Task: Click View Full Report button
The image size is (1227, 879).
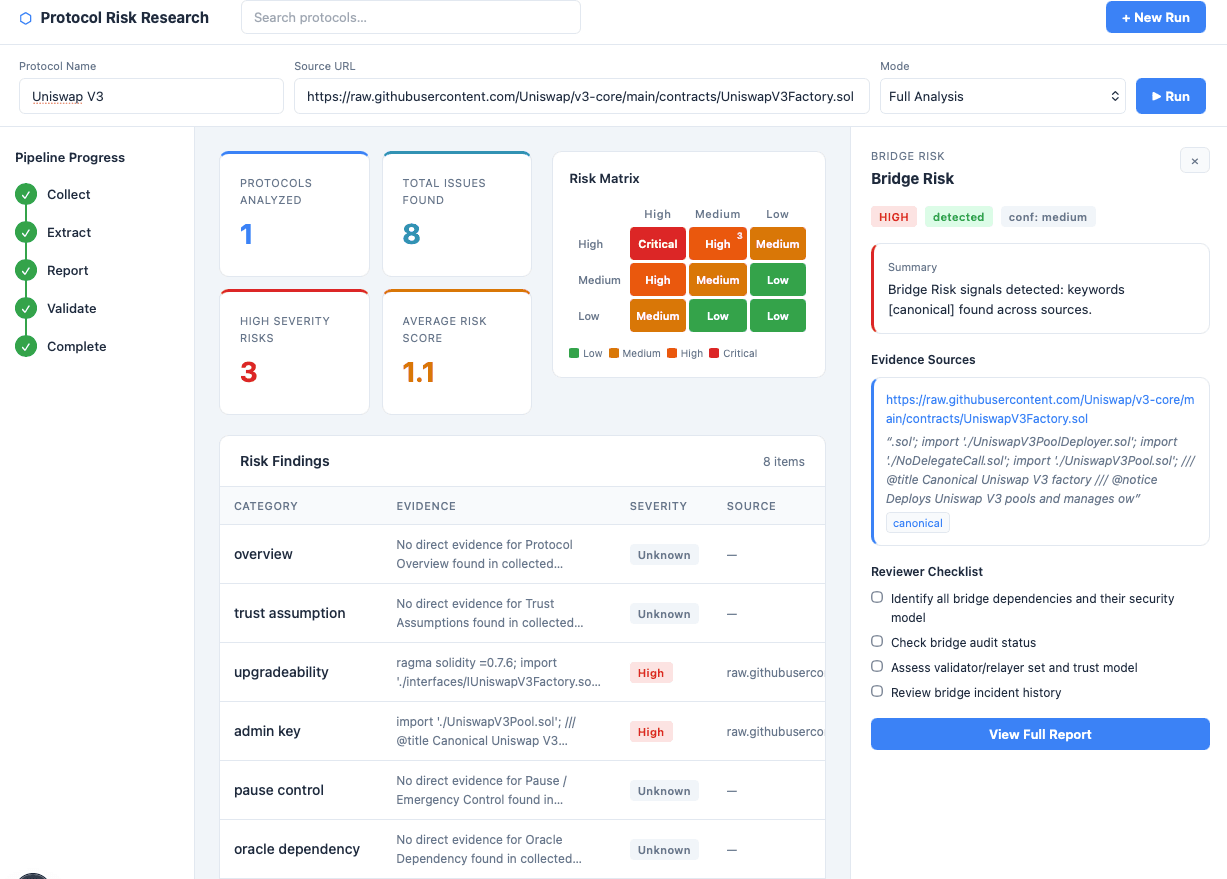Action: point(1040,734)
